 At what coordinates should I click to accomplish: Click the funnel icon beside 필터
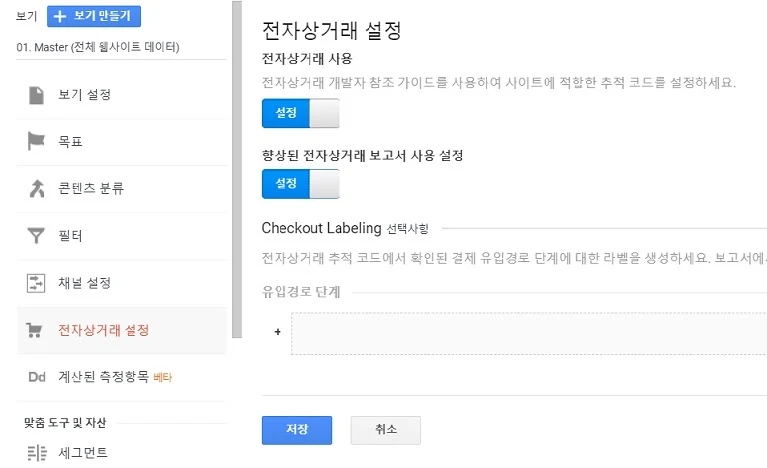click(37, 236)
